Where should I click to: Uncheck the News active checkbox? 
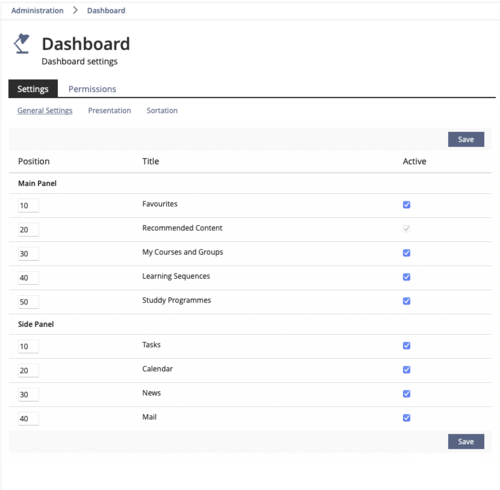click(x=406, y=393)
